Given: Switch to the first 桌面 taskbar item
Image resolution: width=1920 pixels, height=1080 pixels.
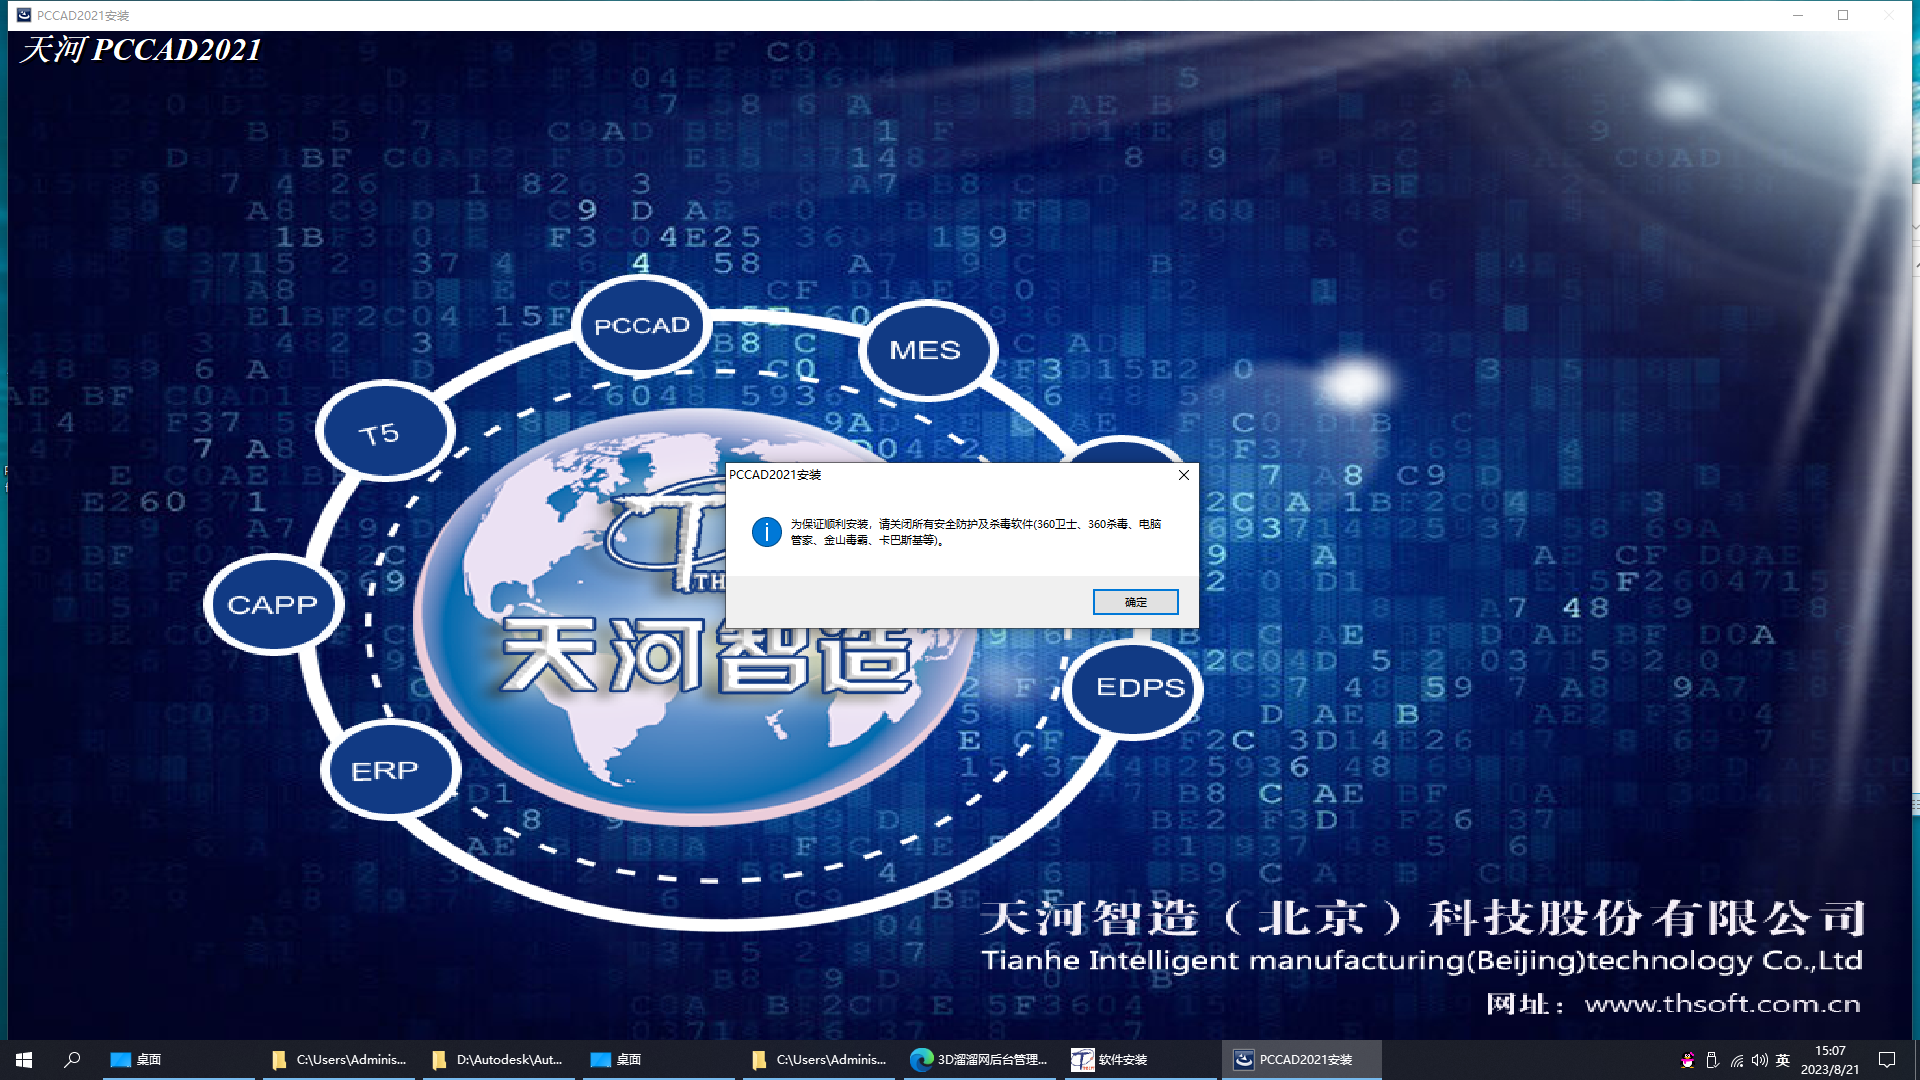Looking at the screenshot, I should (x=178, y=1060).
